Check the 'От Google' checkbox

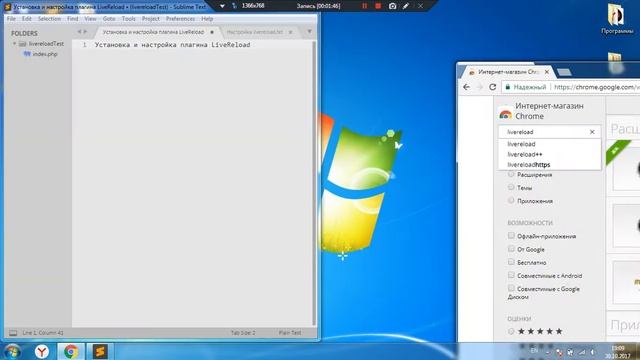[x=511, y=249]
